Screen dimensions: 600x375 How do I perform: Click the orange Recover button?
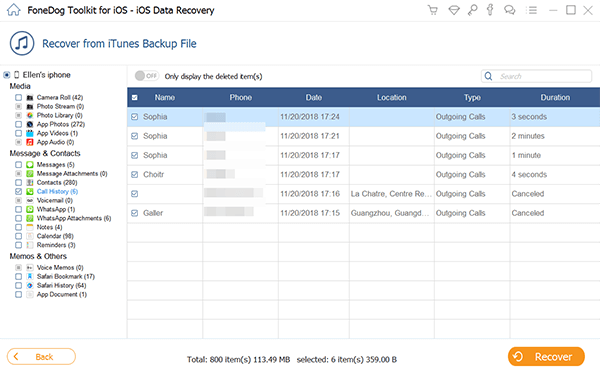[x=546, y=357]
